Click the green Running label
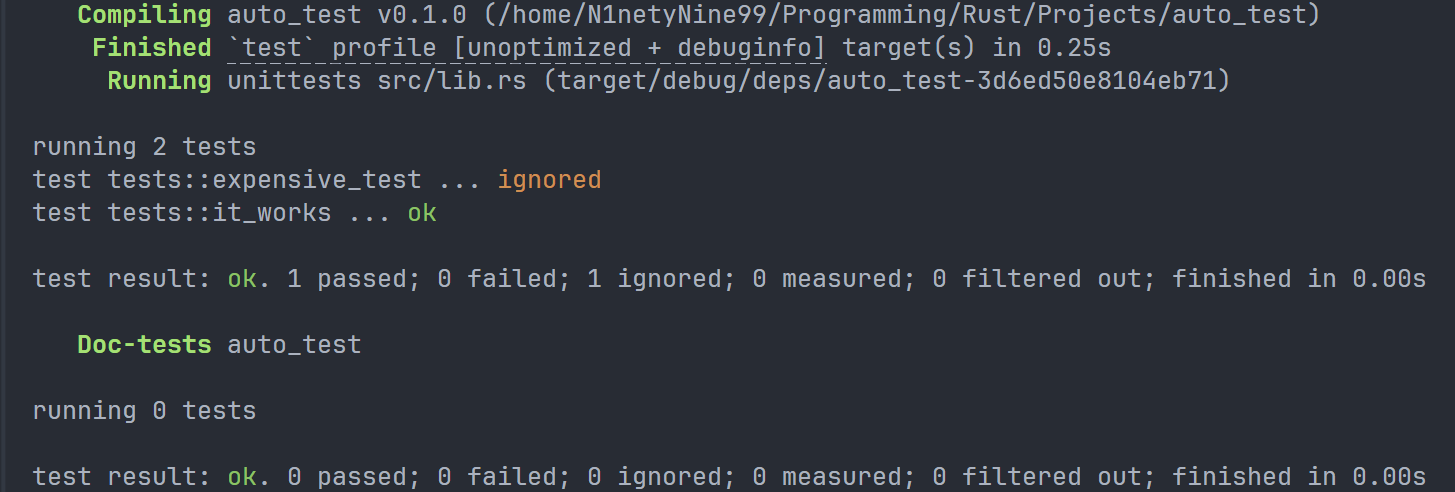The height and width of the screenshot is (492, 1455). [x=159, y=81]
